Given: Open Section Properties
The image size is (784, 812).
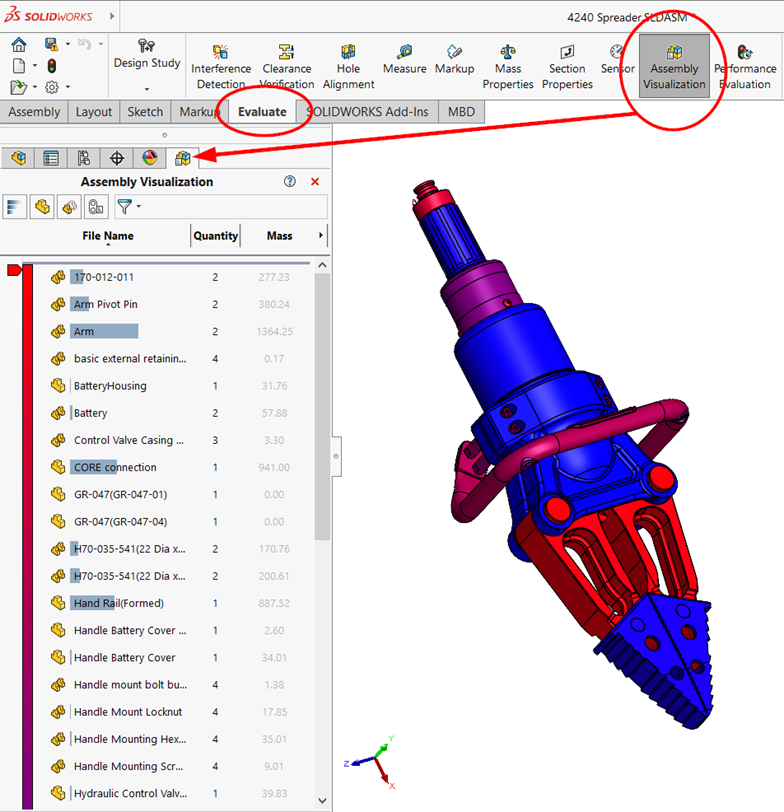Looking at the screenshot, I should 567,67.
